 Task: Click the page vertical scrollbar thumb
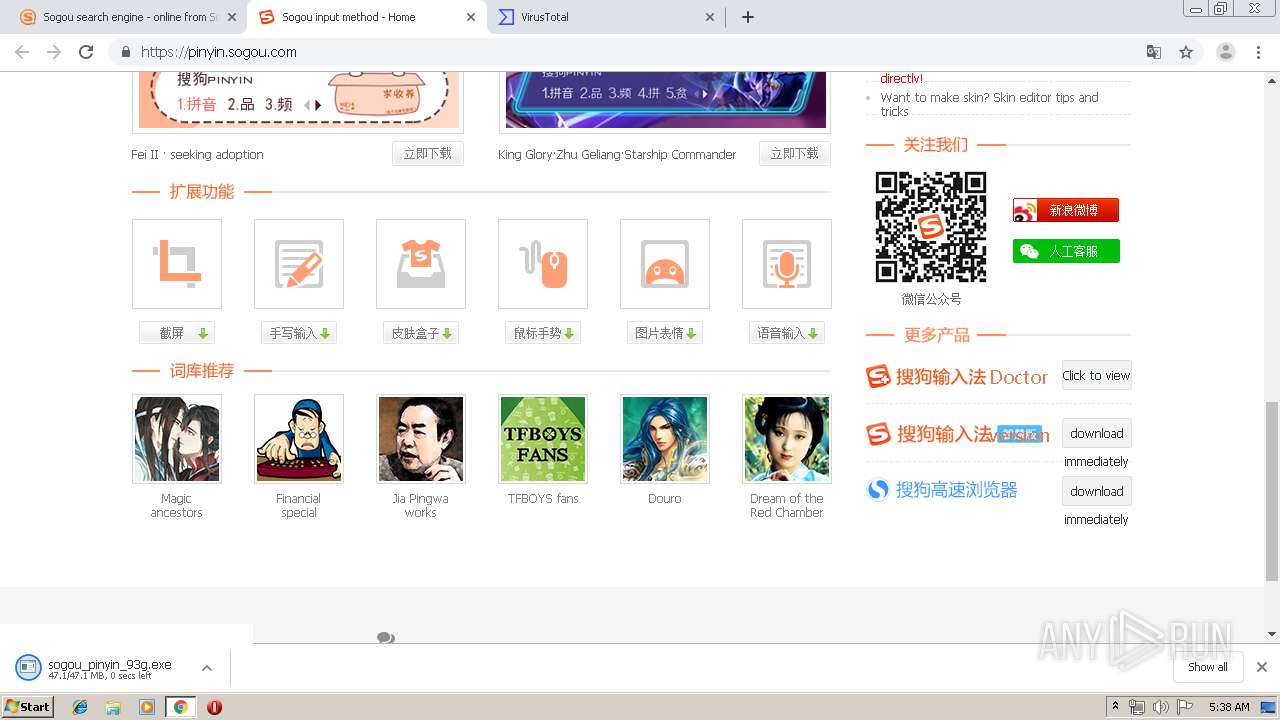[x=1271, y=491]
